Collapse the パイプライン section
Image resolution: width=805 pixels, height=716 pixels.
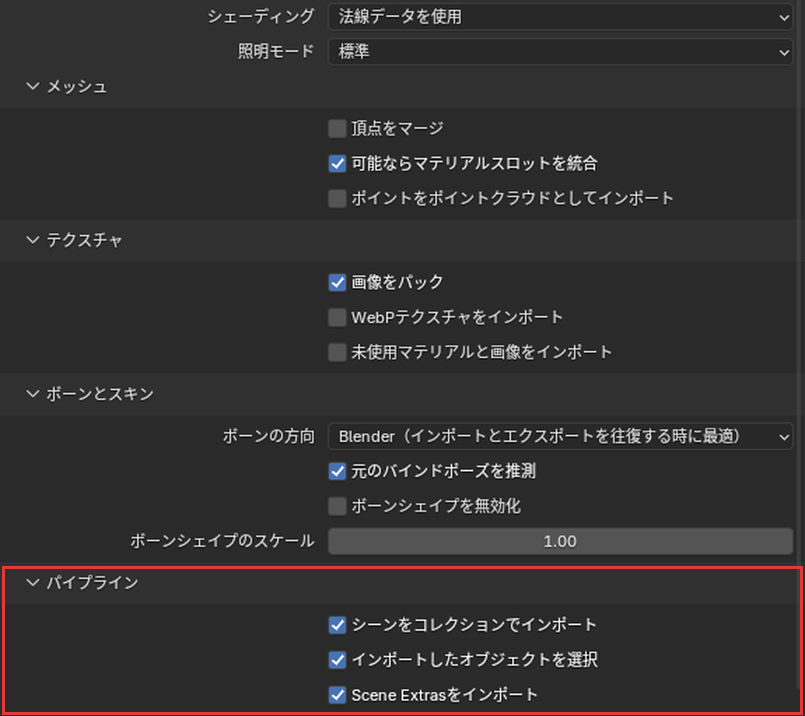(33, 583)
